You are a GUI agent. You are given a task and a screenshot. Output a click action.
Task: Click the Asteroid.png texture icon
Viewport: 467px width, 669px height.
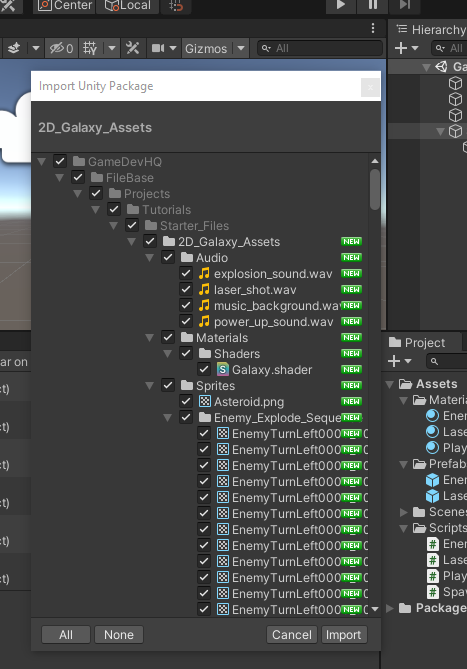(x=205, y=401)
